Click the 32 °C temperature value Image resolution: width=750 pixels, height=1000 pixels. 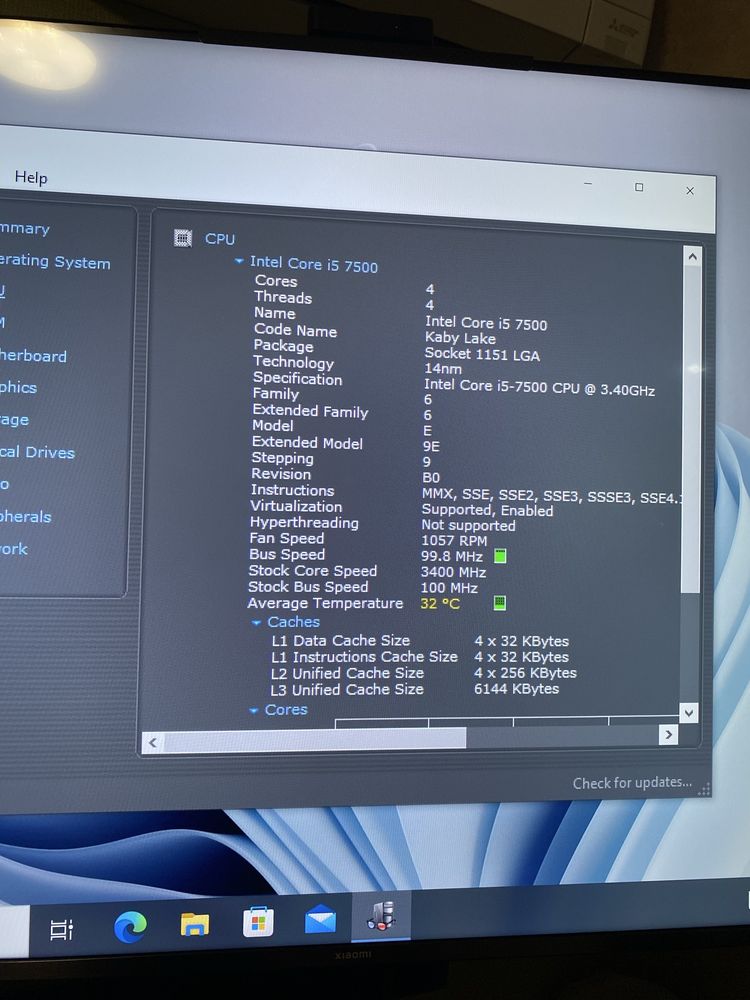[x=440, y=603]
